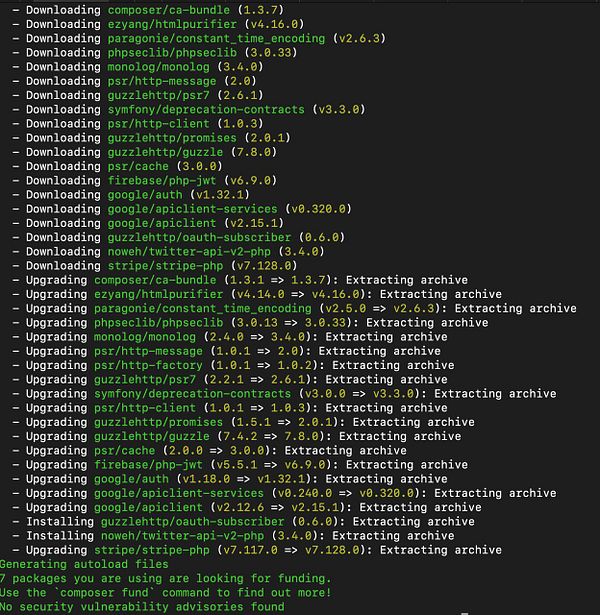The height and width of the screenshot is (615, 600).
Task: Click the Downloading stripe/stripe-php (v7.128.0) line
Action: (155, 266)
